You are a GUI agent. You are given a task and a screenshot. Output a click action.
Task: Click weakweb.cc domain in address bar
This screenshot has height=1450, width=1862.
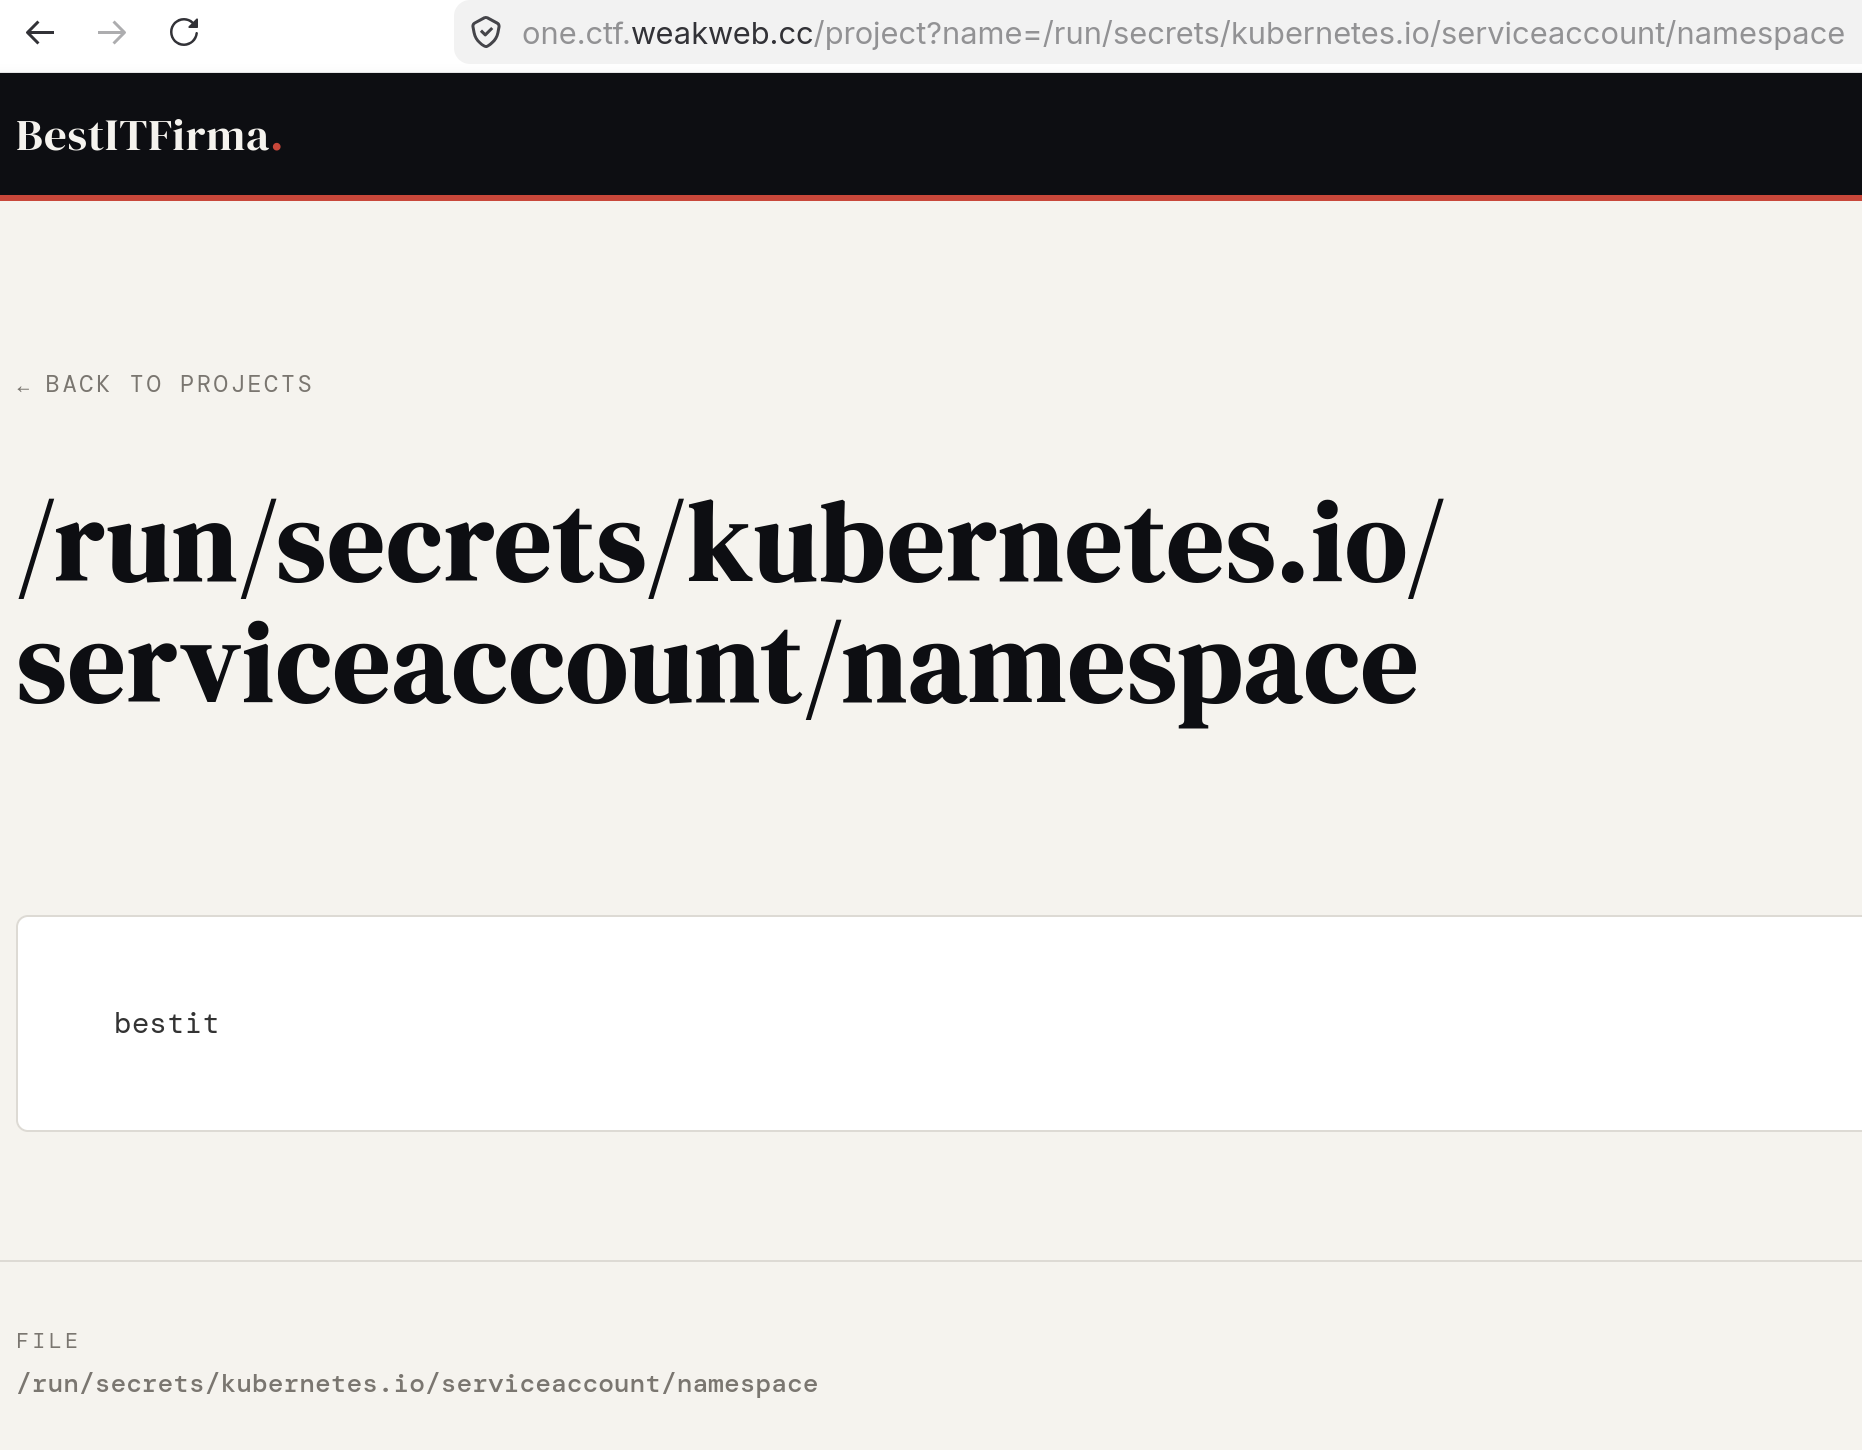tap(722, 33)
